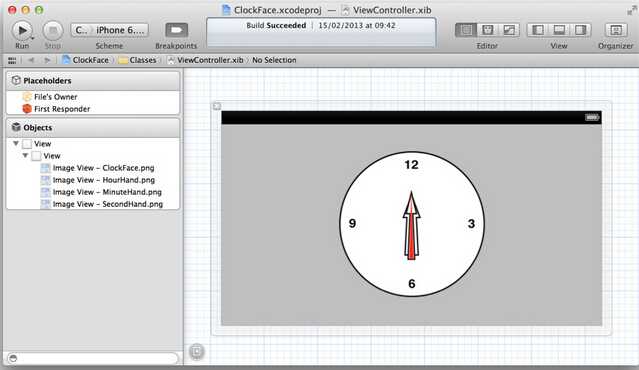The width and height of the screenshot is (639, 370).
Task: Click the ClockFace.xcodeproj title icon
Action: click(x=226, y=10)
